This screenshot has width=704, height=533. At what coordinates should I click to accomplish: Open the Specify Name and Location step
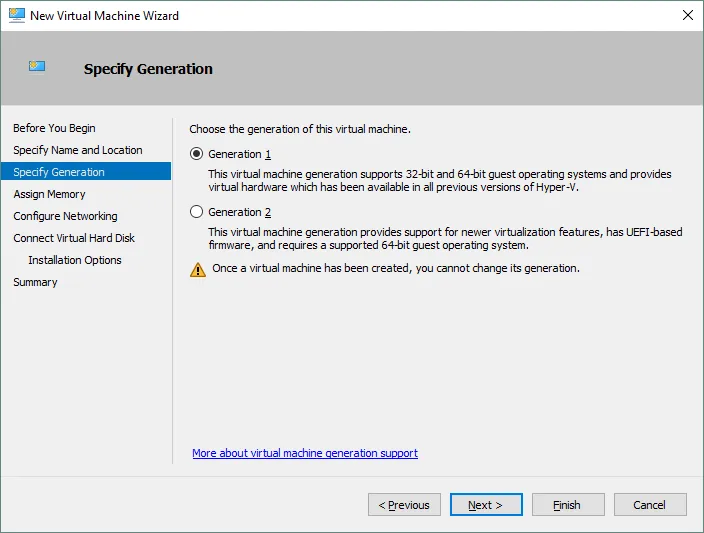(x=78, y=150)
